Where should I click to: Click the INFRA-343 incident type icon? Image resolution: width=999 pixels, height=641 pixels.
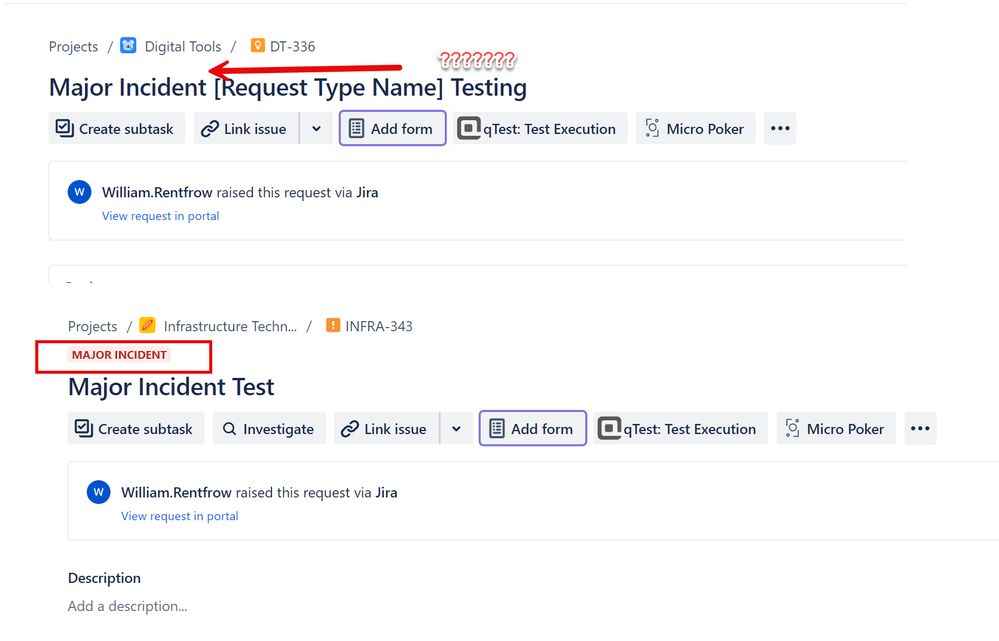tap(333, 325)
